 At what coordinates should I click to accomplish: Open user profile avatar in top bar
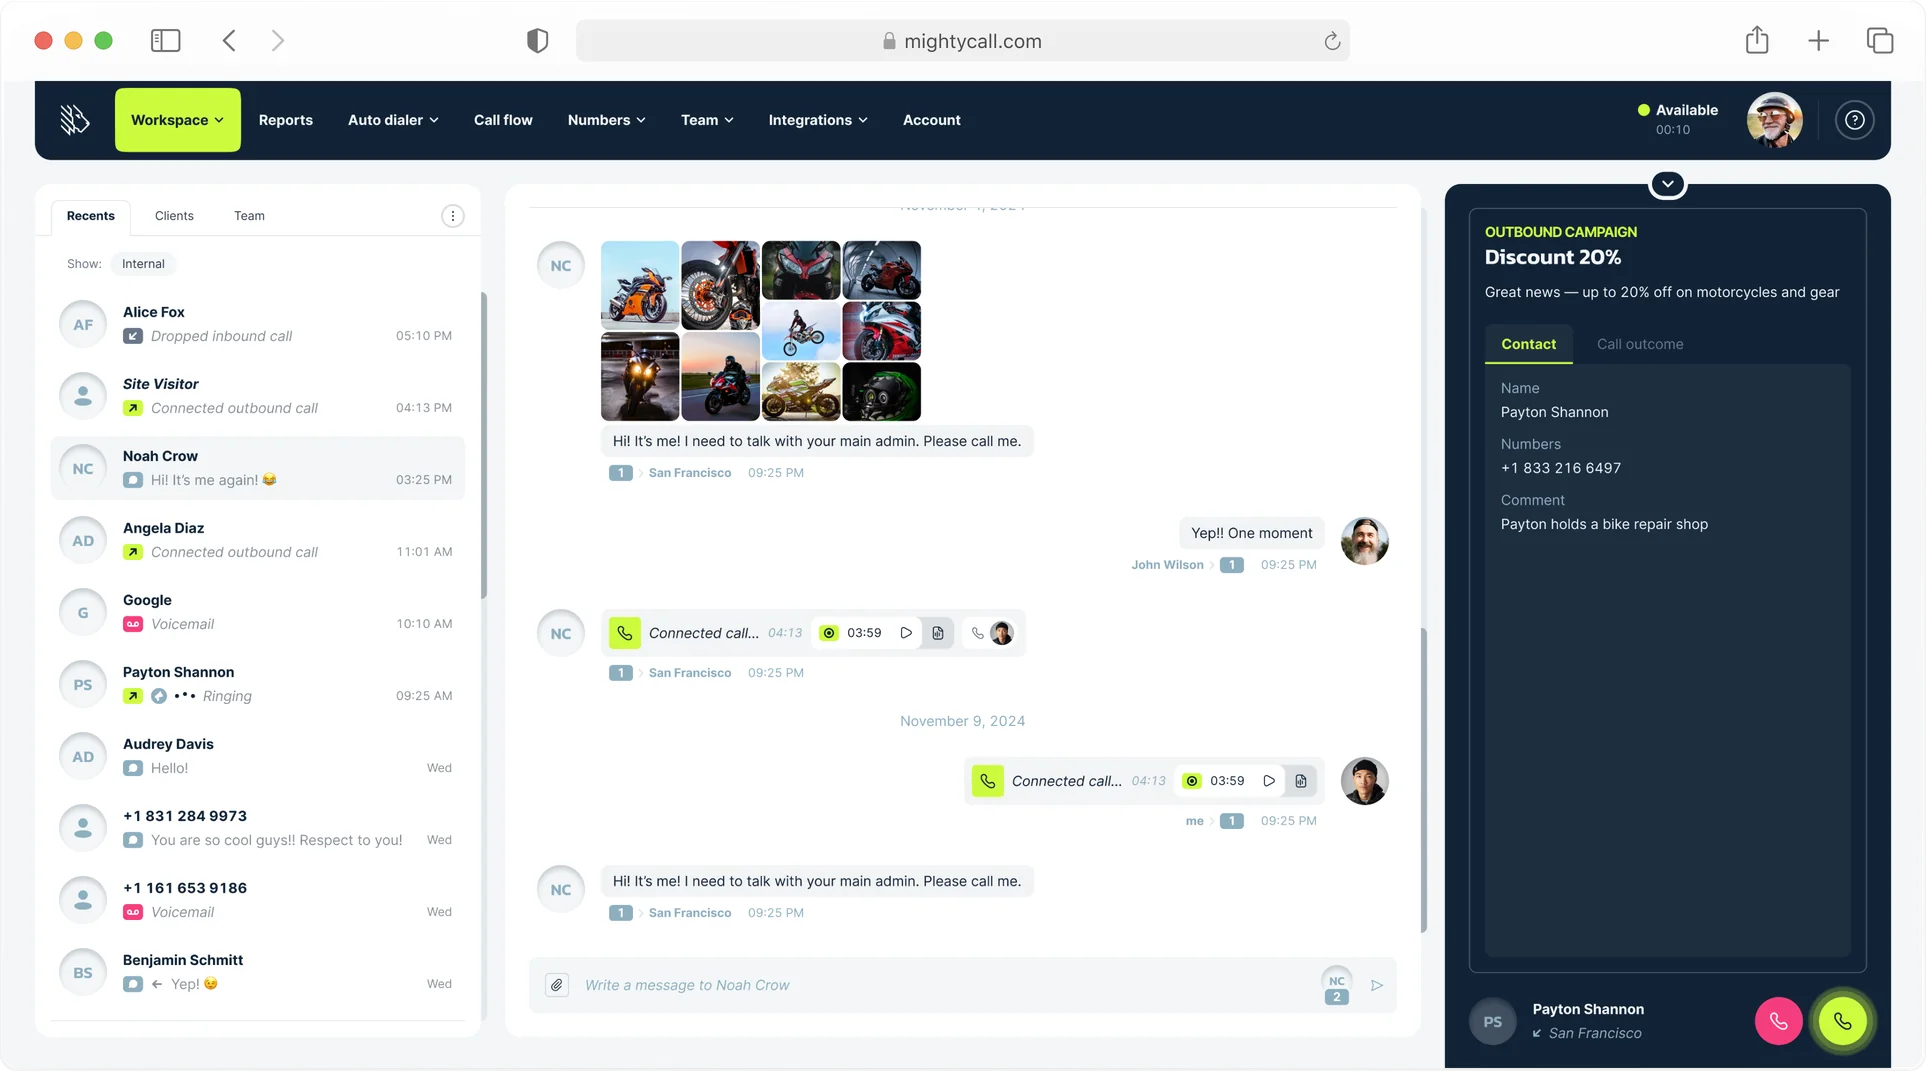point(1774,120)
